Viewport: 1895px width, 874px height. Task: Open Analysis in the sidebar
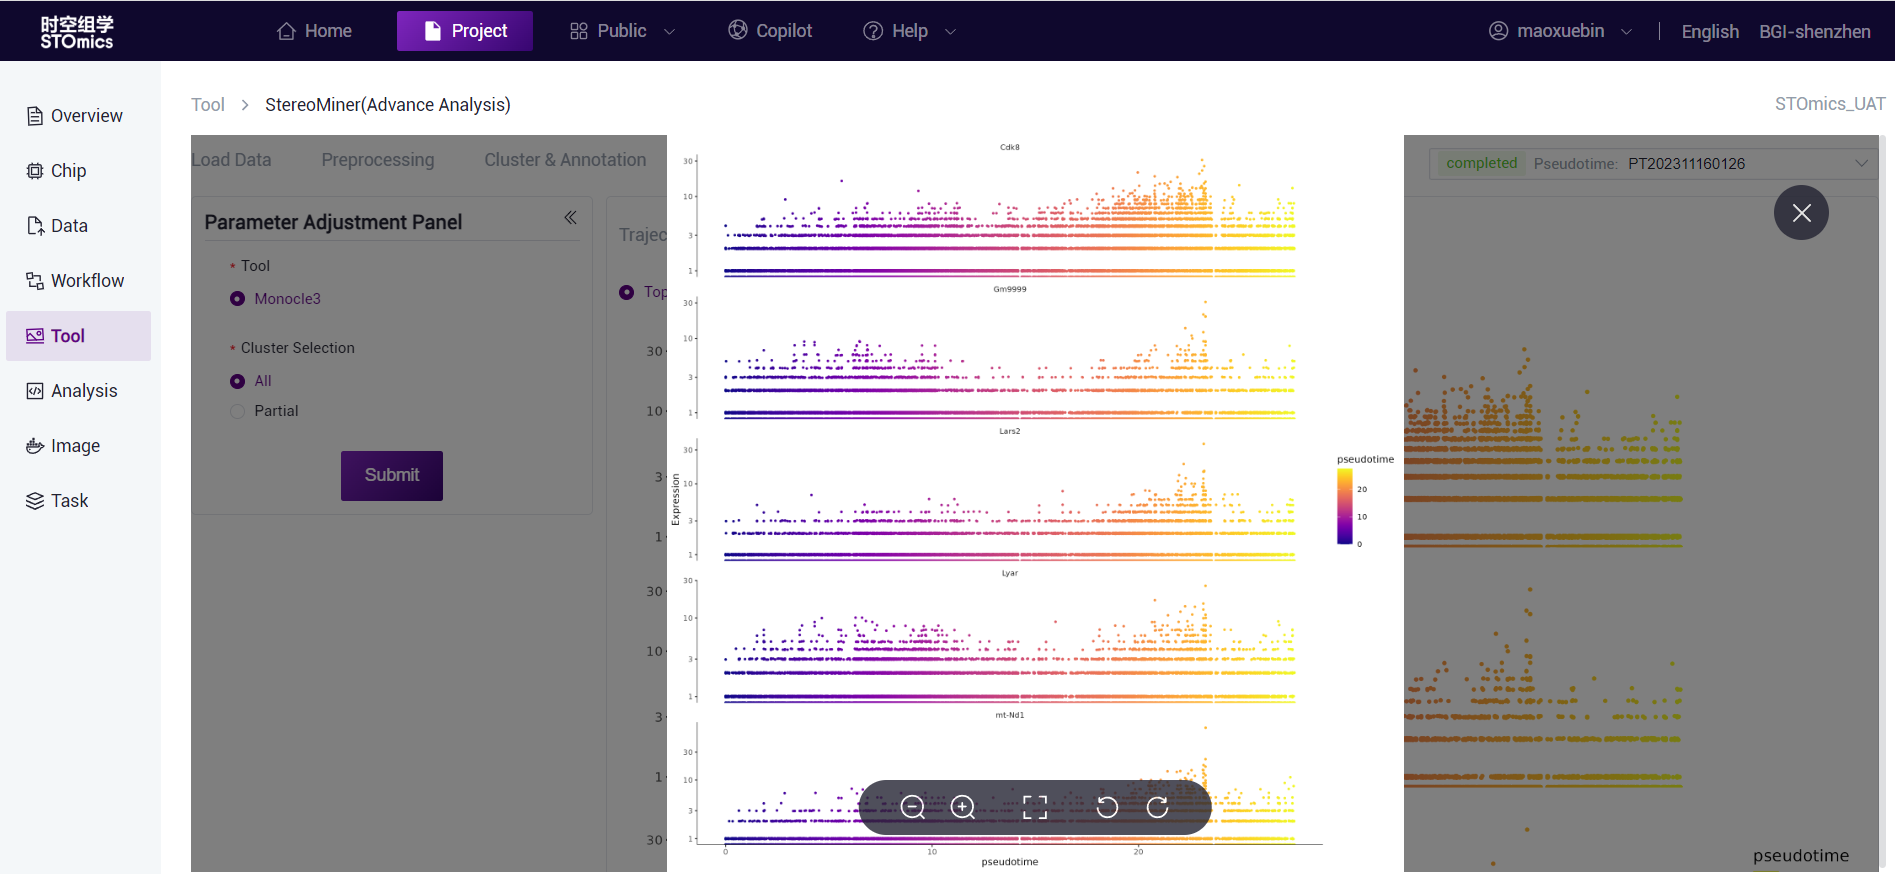tap(78, 391)
